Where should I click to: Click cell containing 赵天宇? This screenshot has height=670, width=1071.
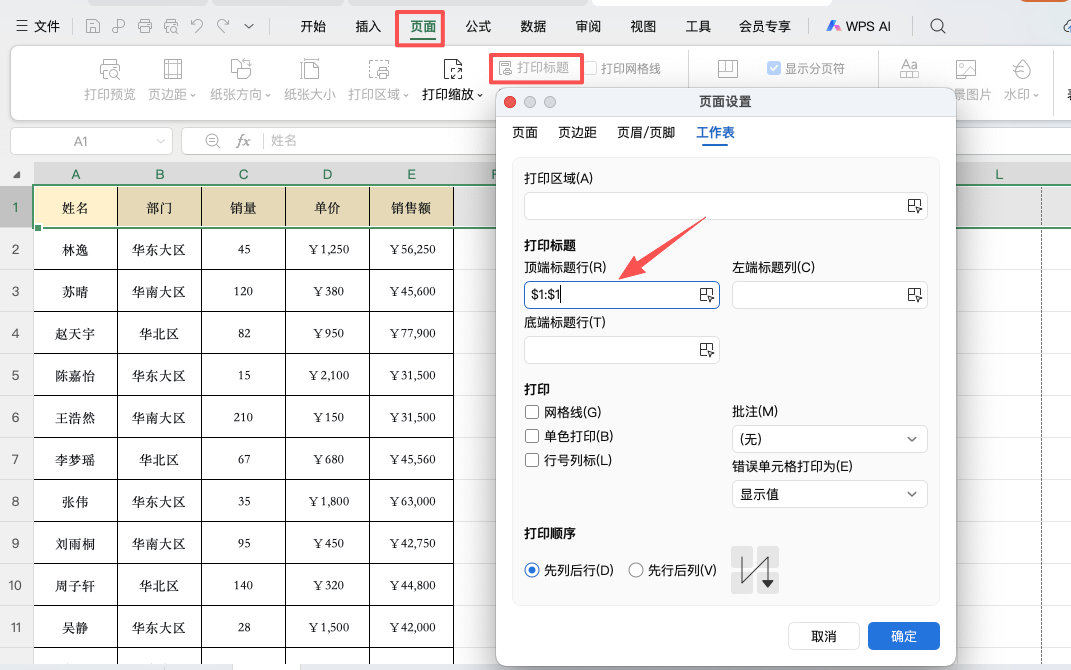coord(75,333)
